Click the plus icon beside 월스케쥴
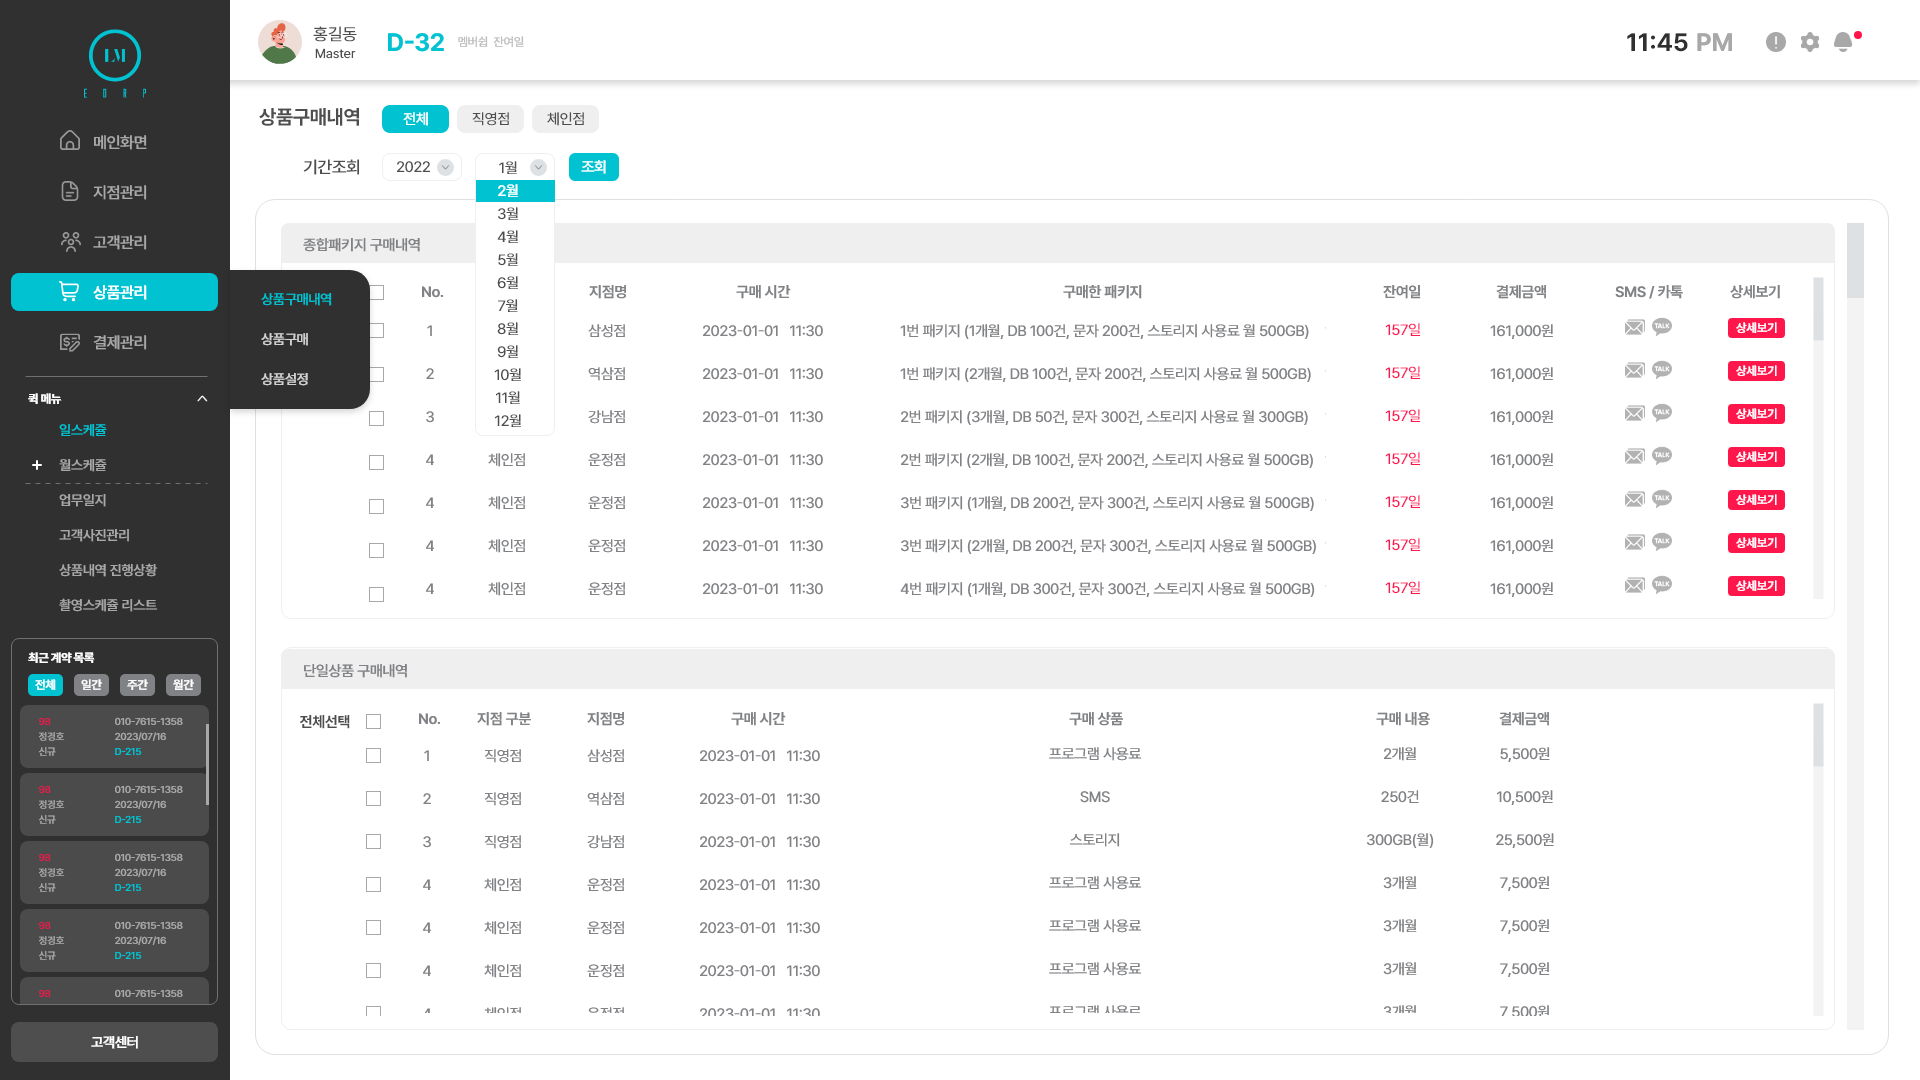1920x1080 pixels. click(37, 465)
